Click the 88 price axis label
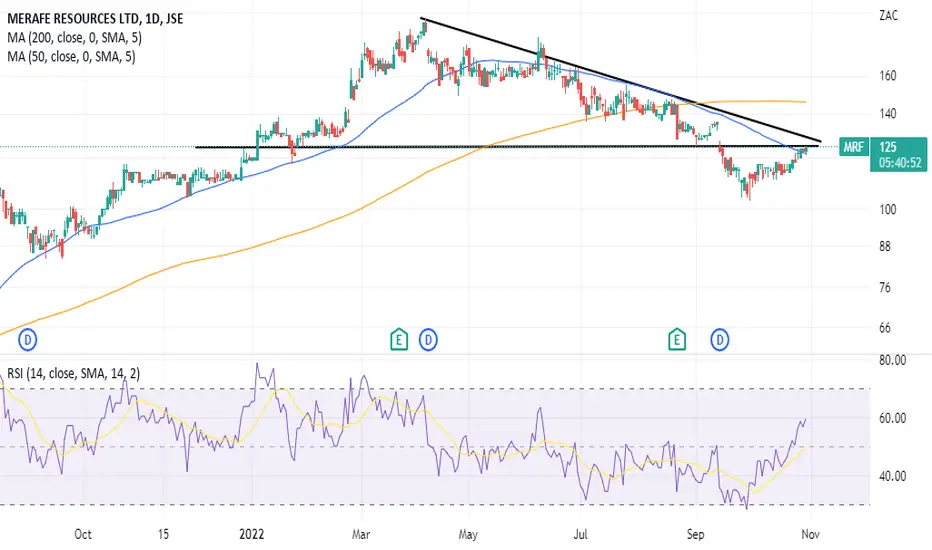The height and width of the screenshot is (550, 932). 885,246
